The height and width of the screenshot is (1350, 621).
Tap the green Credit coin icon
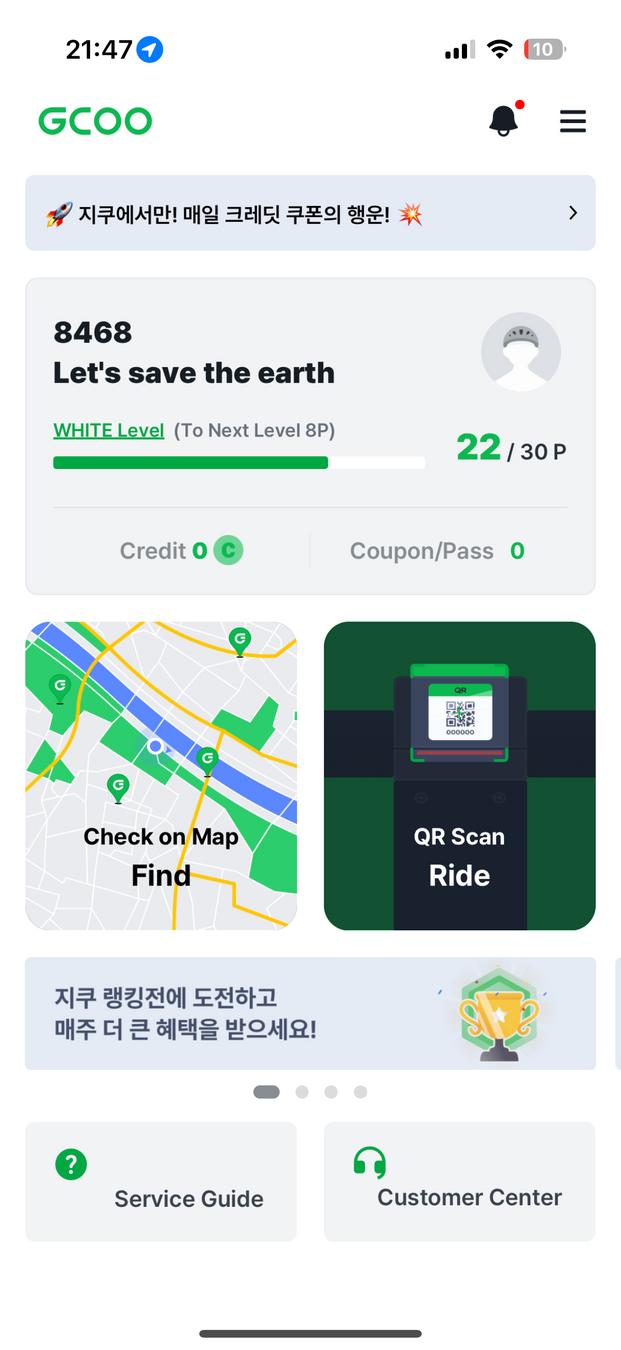click(228, 550)
